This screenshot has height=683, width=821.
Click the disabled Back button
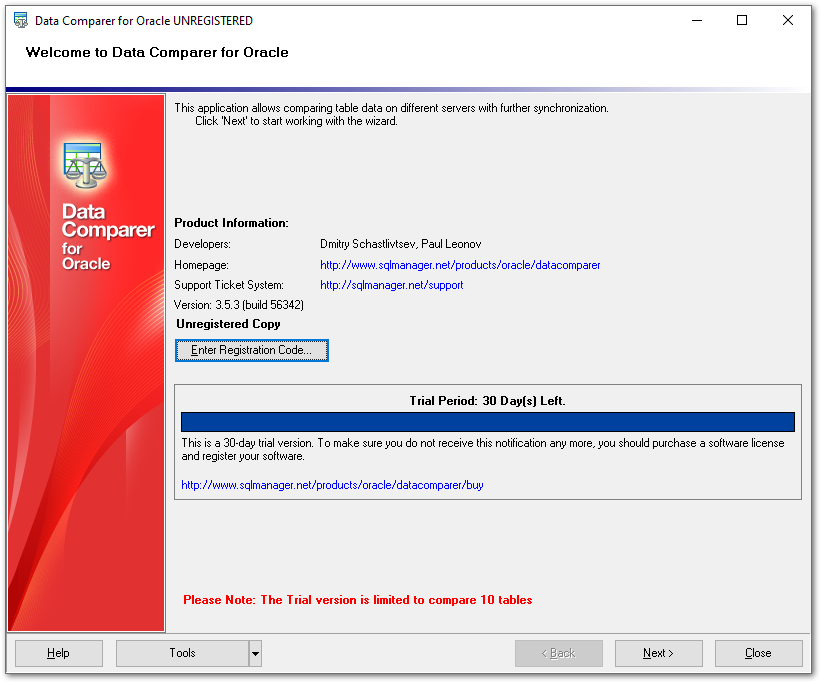(x=559, y=653)
